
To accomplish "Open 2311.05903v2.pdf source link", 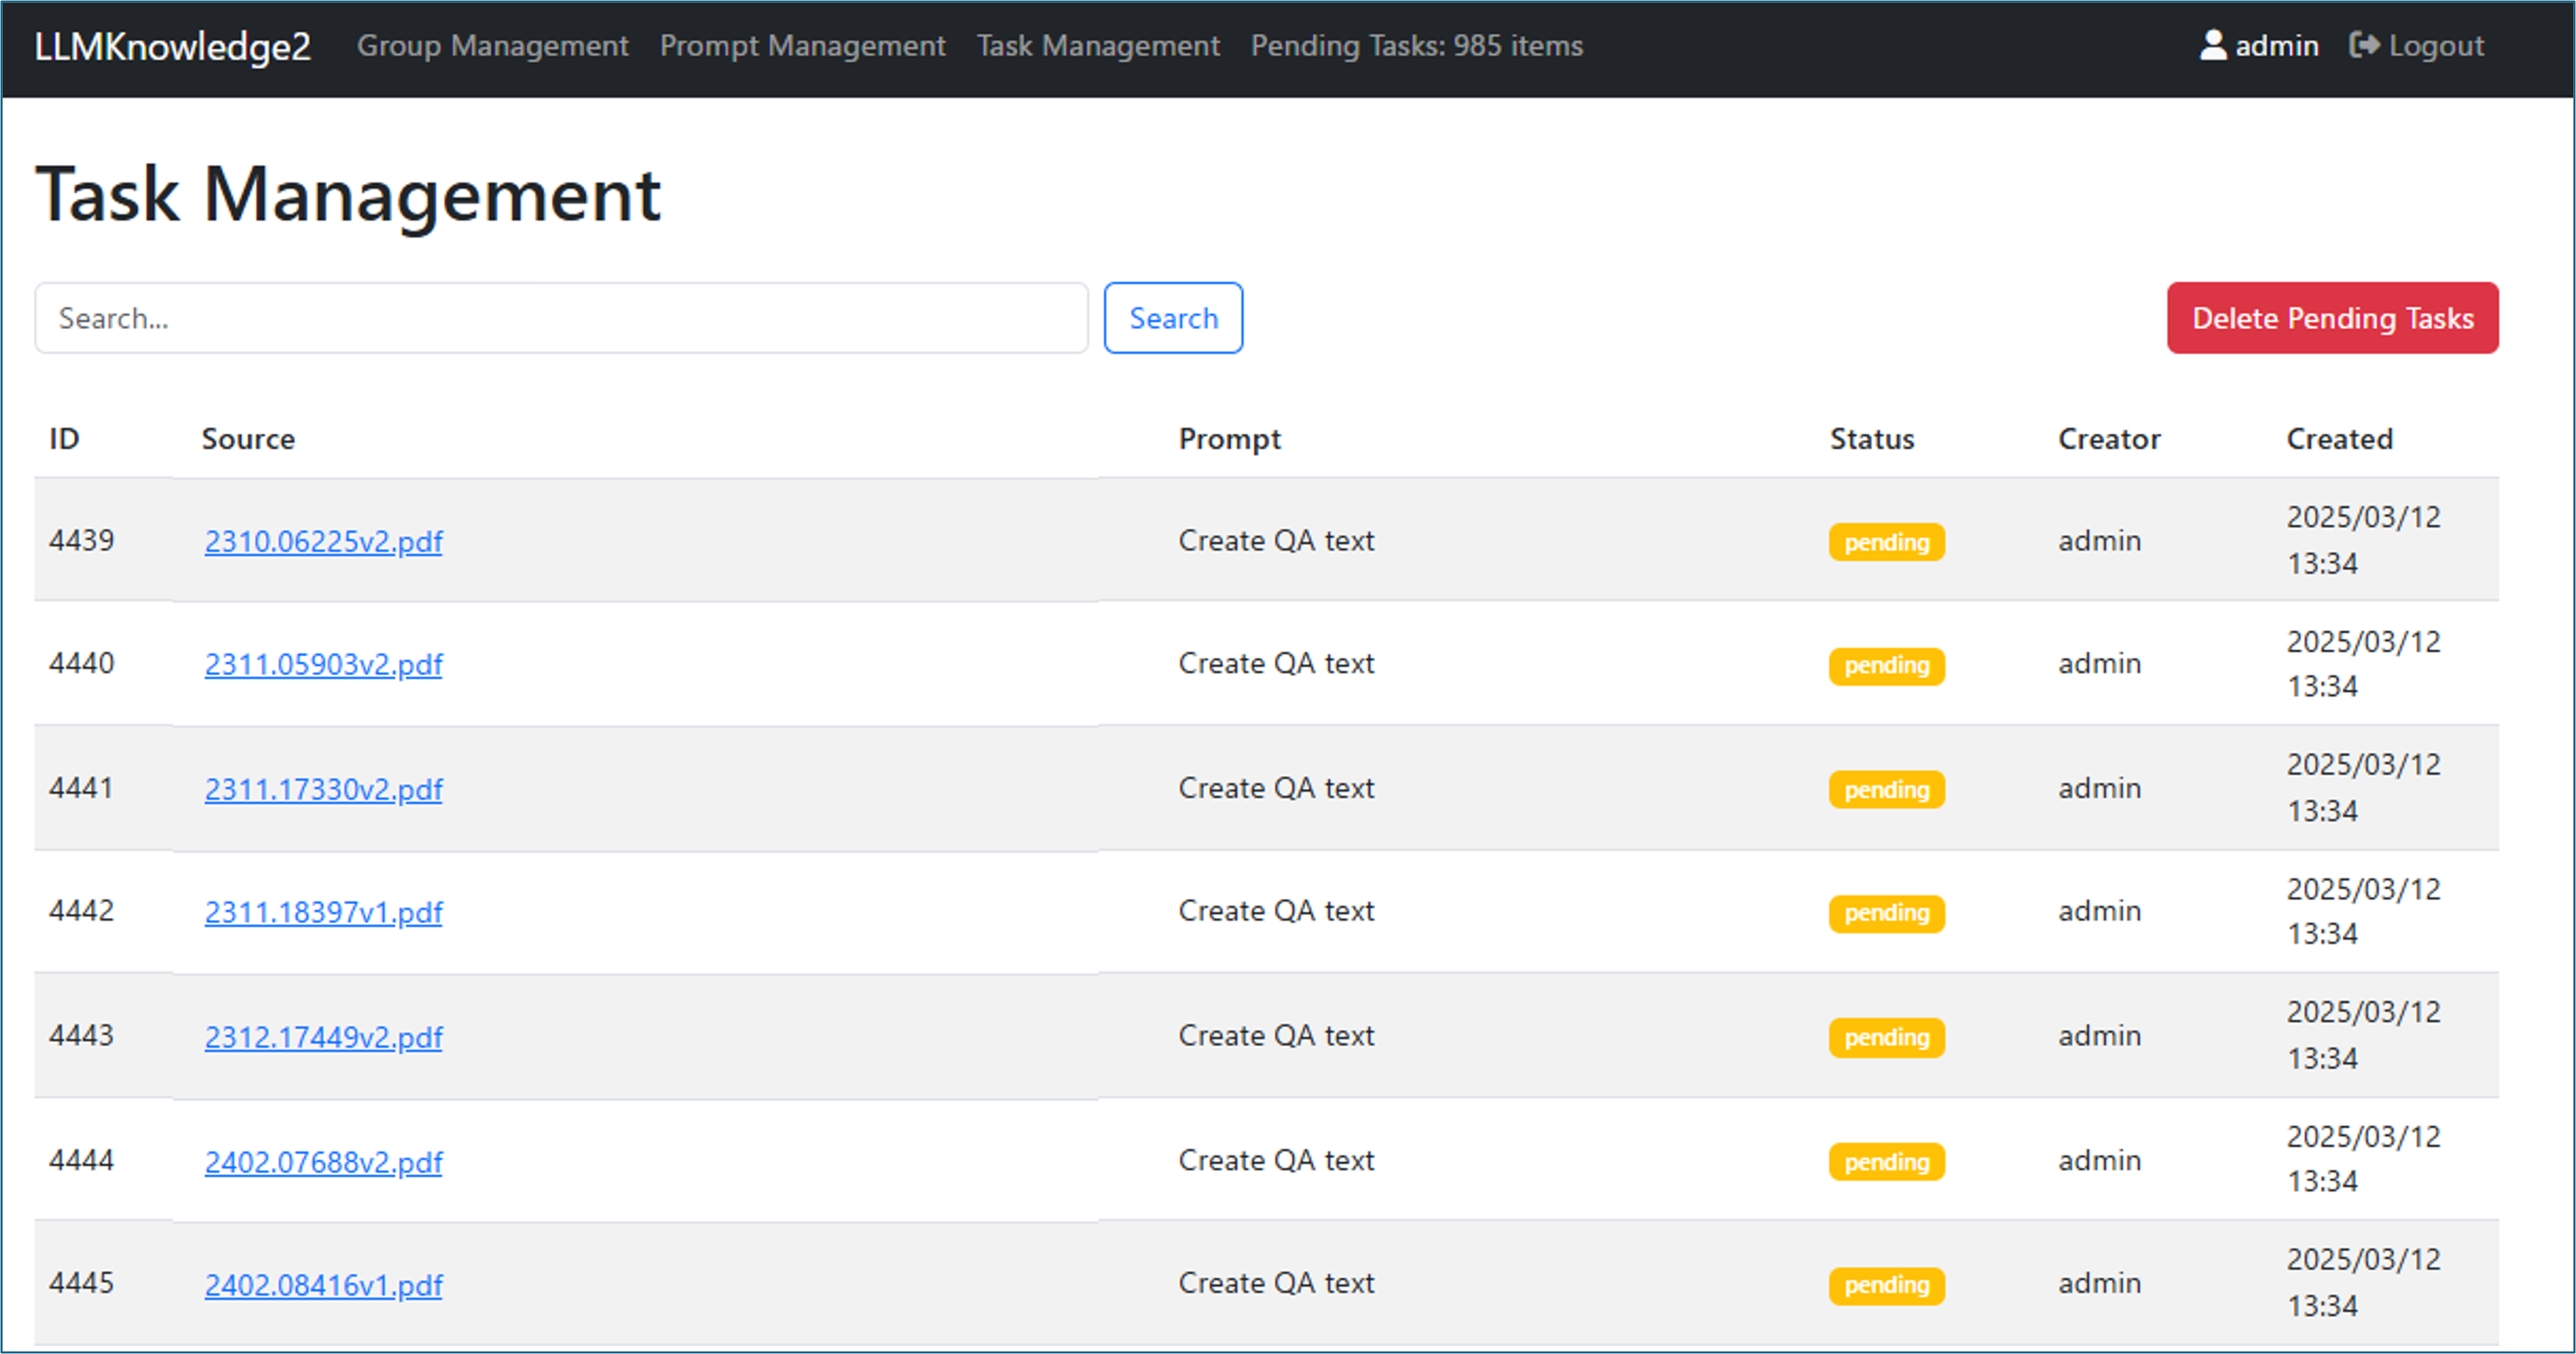I will coord(323,664).
